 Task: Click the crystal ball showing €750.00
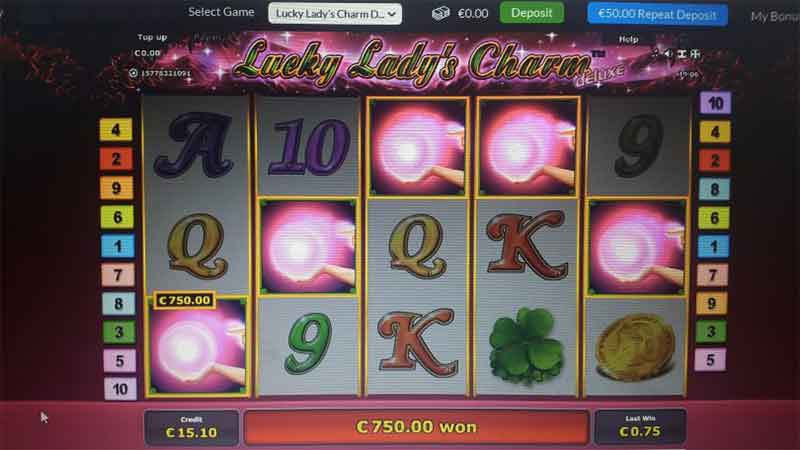click(198, 346)
